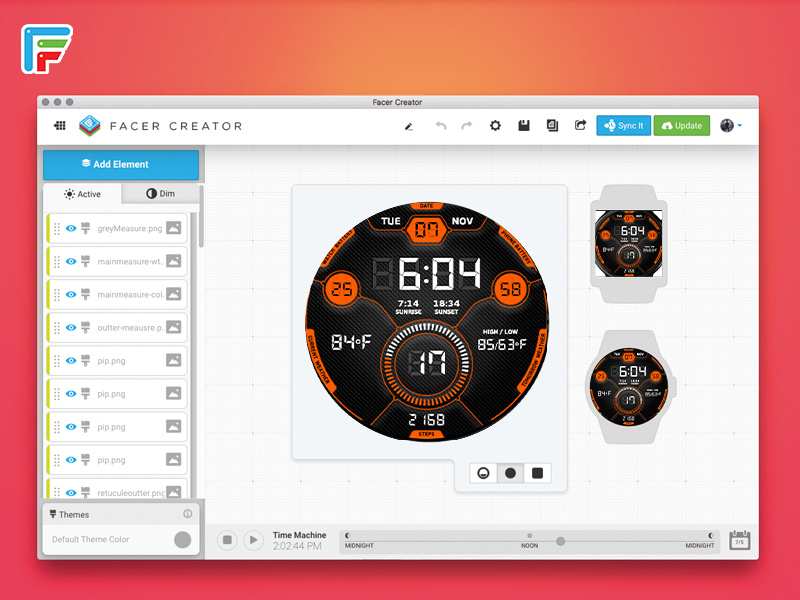Click image icon on mainmeasure-col layer
This screenshot has height=600, width=800.
pos(173,294)
